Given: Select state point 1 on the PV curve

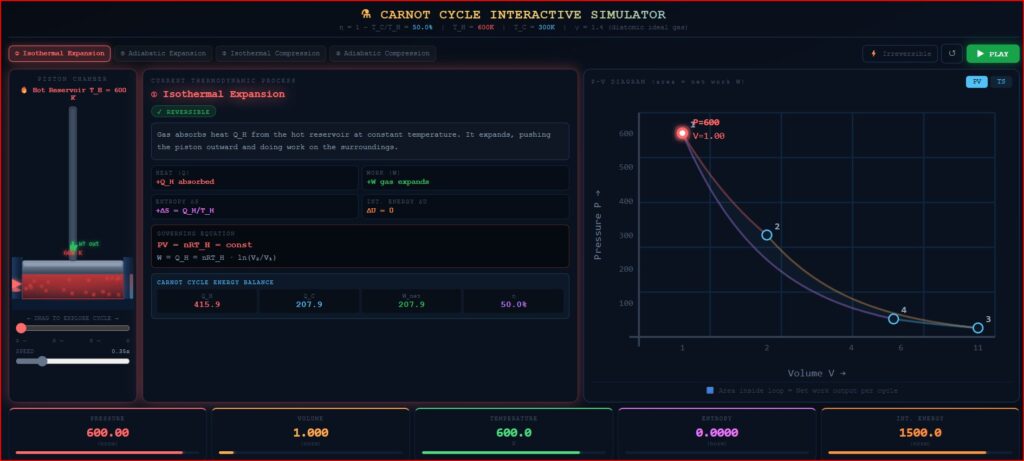Looking at the screenshot, I should coord(682,133).
